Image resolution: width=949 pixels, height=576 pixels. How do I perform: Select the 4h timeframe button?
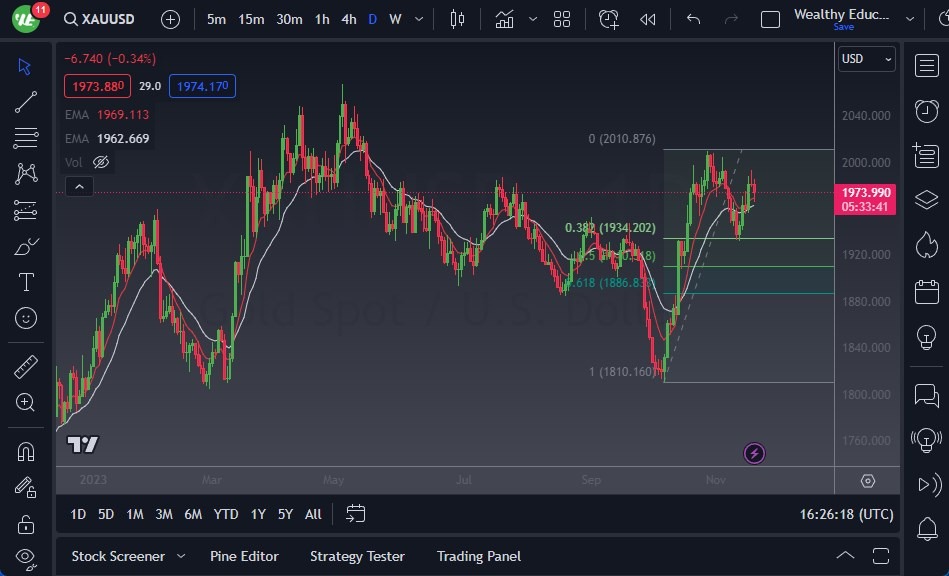(x=348, y=19)
